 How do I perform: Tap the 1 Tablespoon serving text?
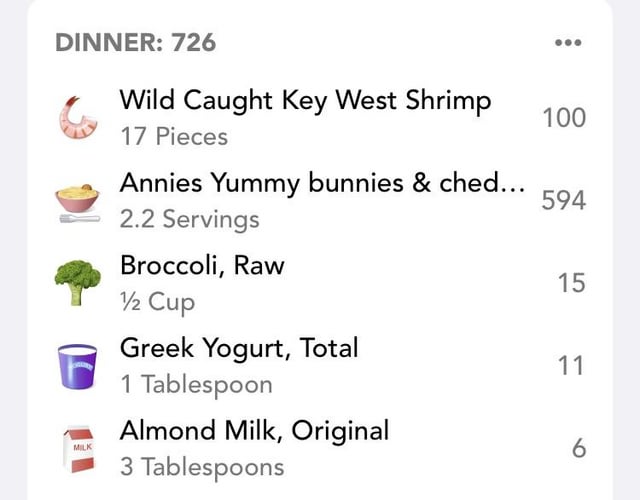196,384
